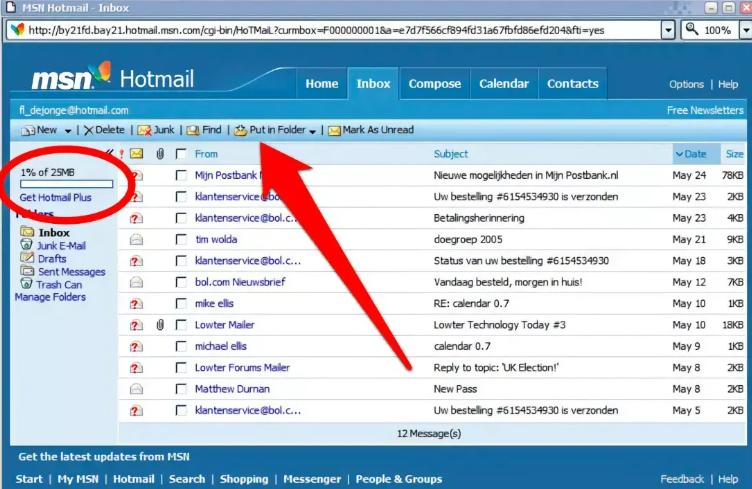Expand the Put in Folder dropdown arrow
This screenshot has height=489, width=752.
pos(312,131)
